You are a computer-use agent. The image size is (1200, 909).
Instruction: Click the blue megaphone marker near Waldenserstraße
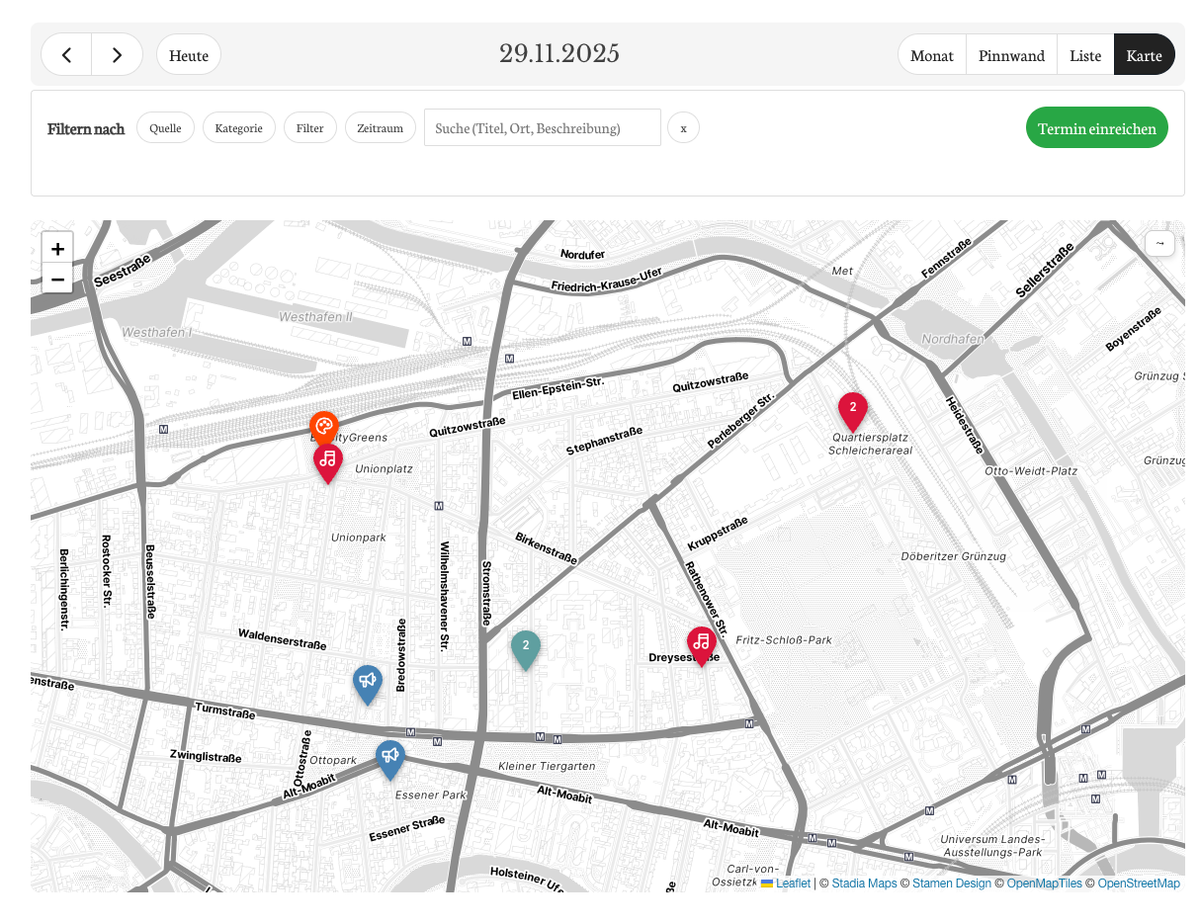[368, 681]
